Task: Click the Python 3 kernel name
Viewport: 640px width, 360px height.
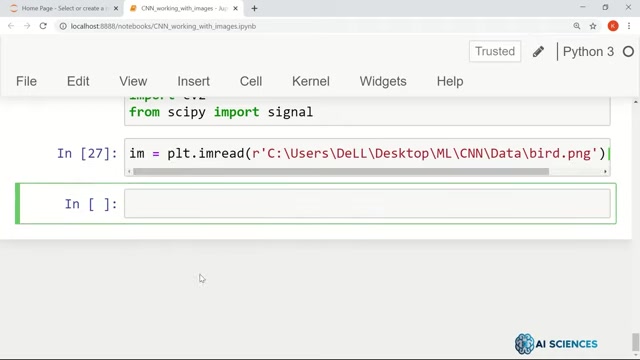Action: pyautogui.click(x=588, y=51)
